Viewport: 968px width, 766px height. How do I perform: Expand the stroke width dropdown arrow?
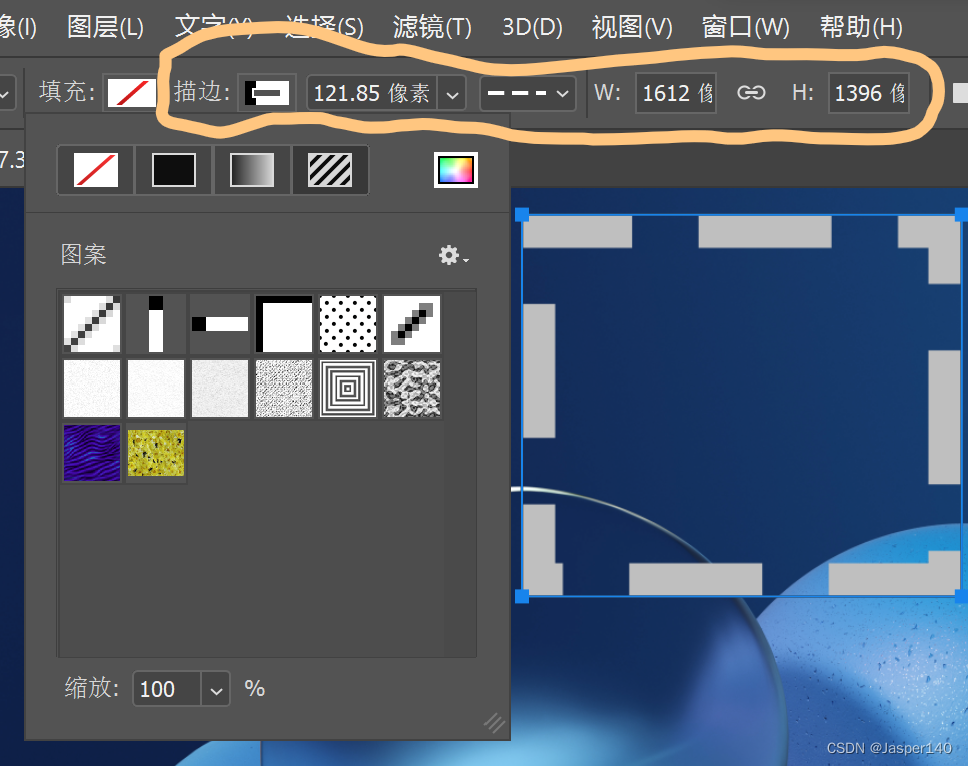pyautogui.click(x=452, y=94)
